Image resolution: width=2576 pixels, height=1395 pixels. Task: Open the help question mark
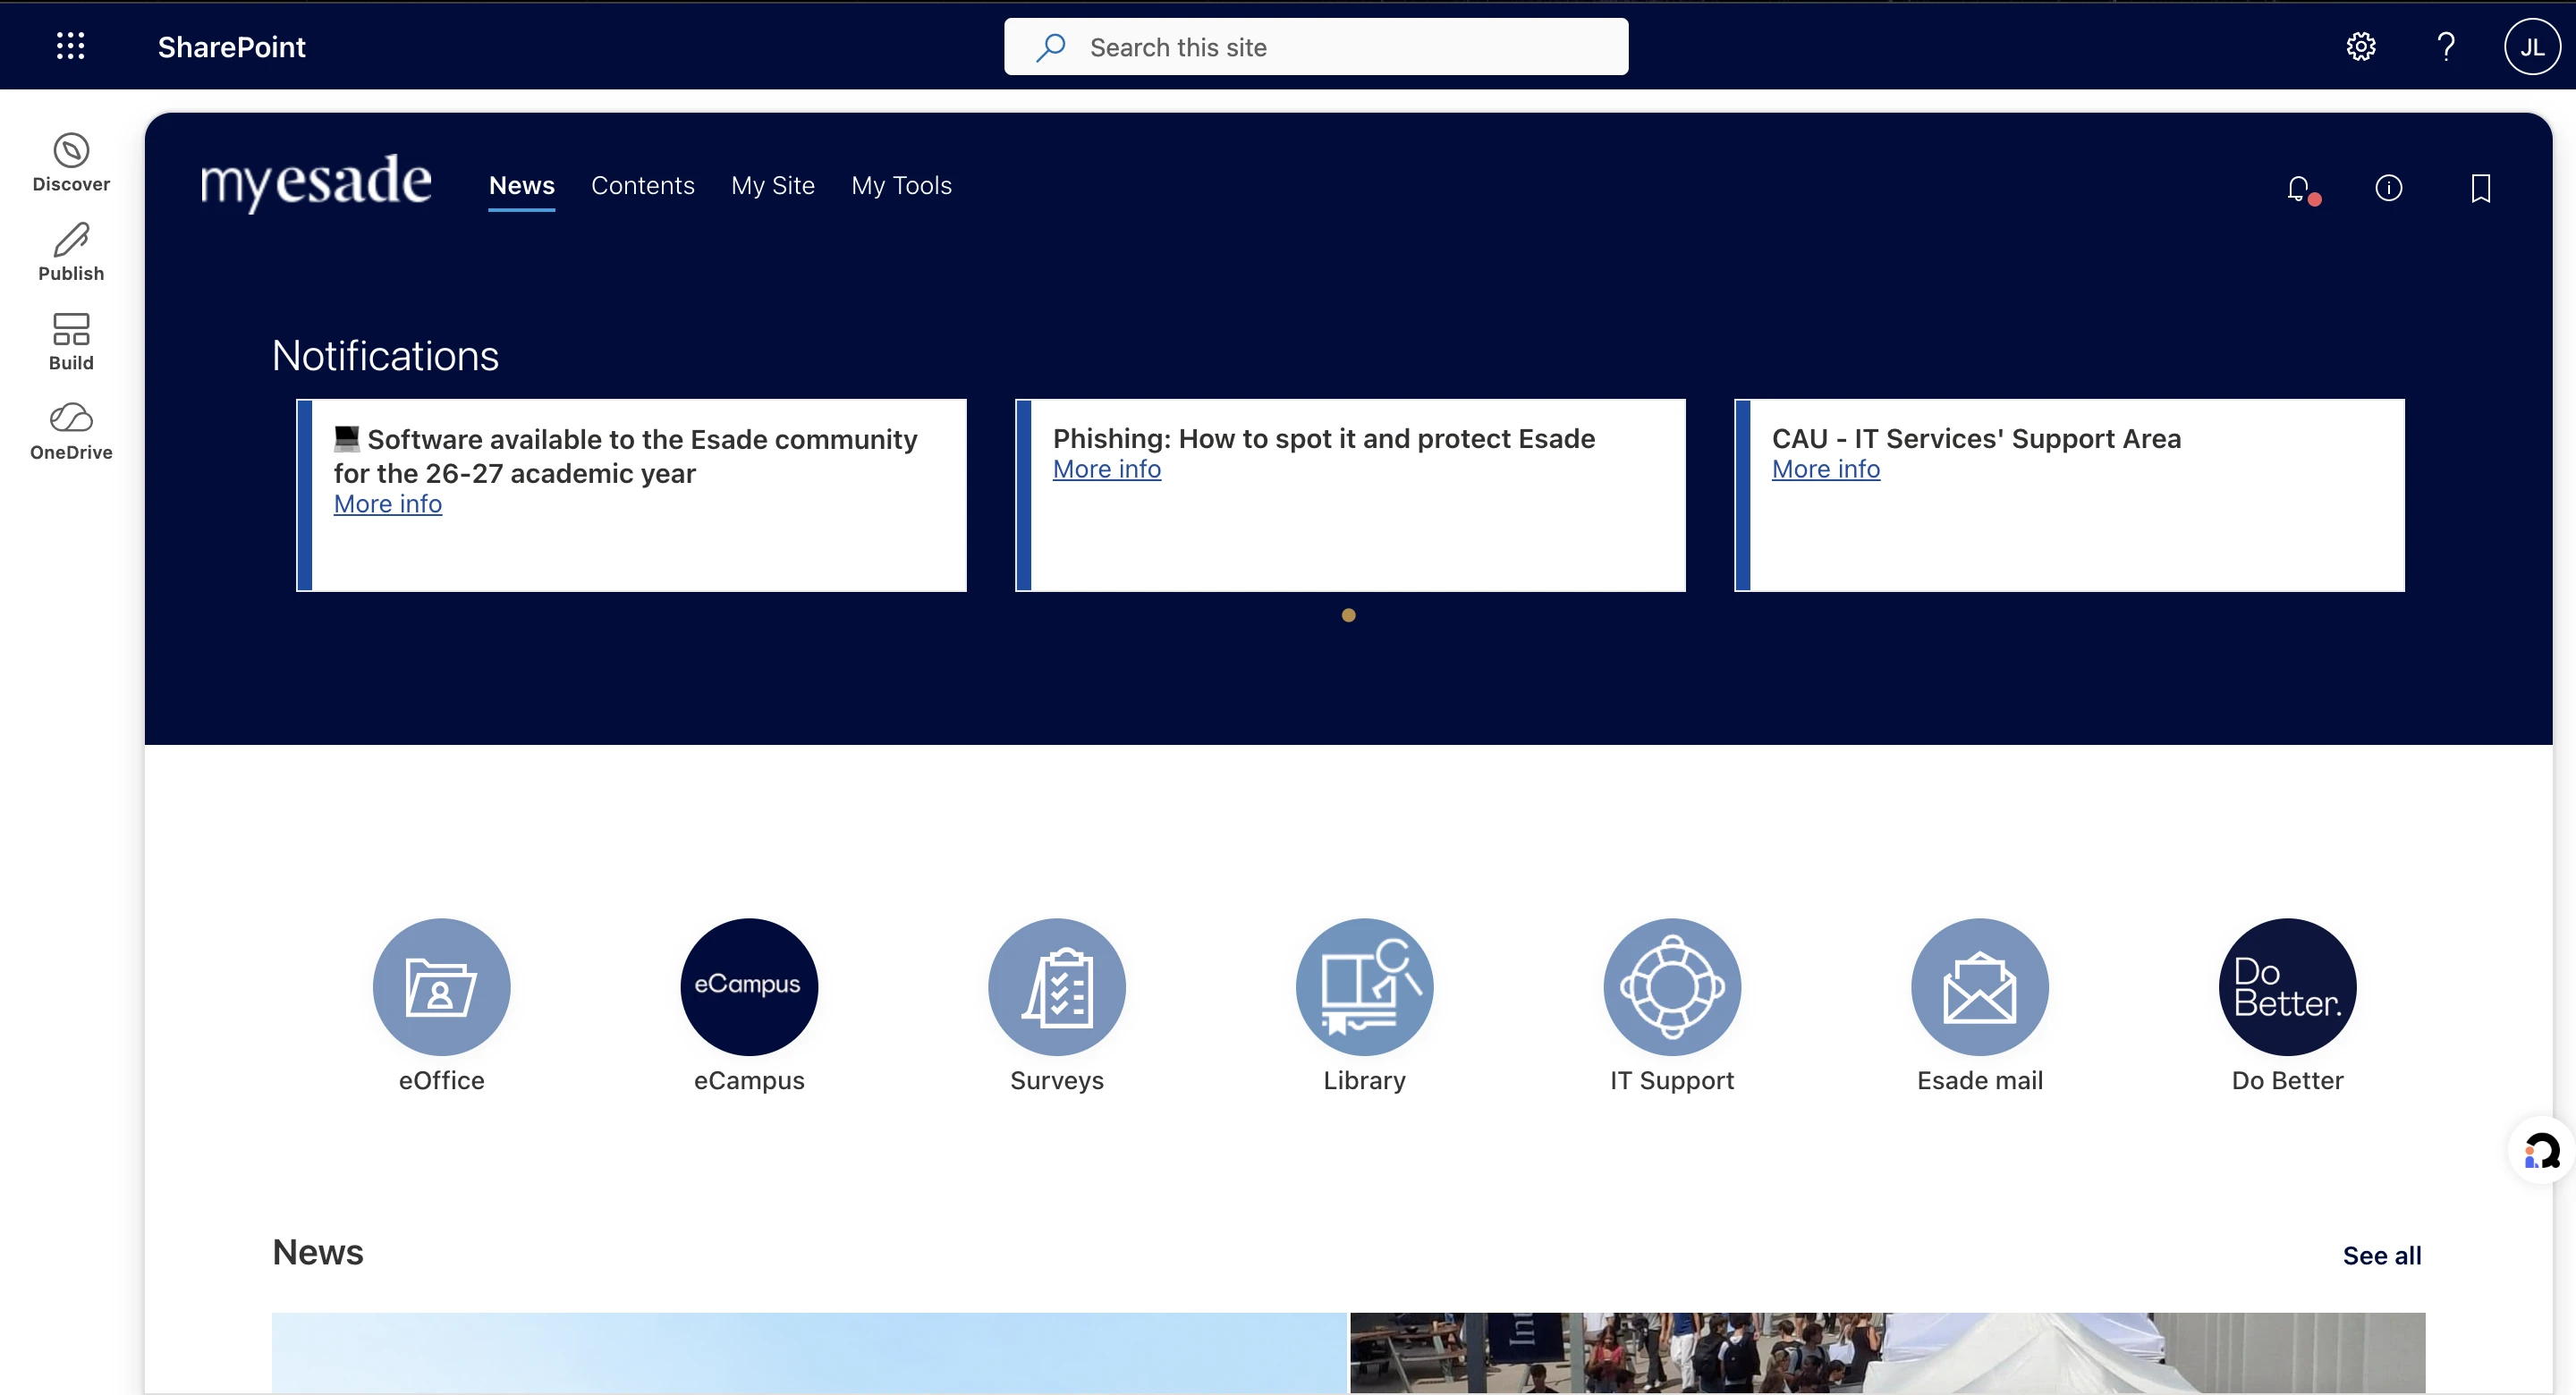pyautogui.click(x=2445, y=46)
